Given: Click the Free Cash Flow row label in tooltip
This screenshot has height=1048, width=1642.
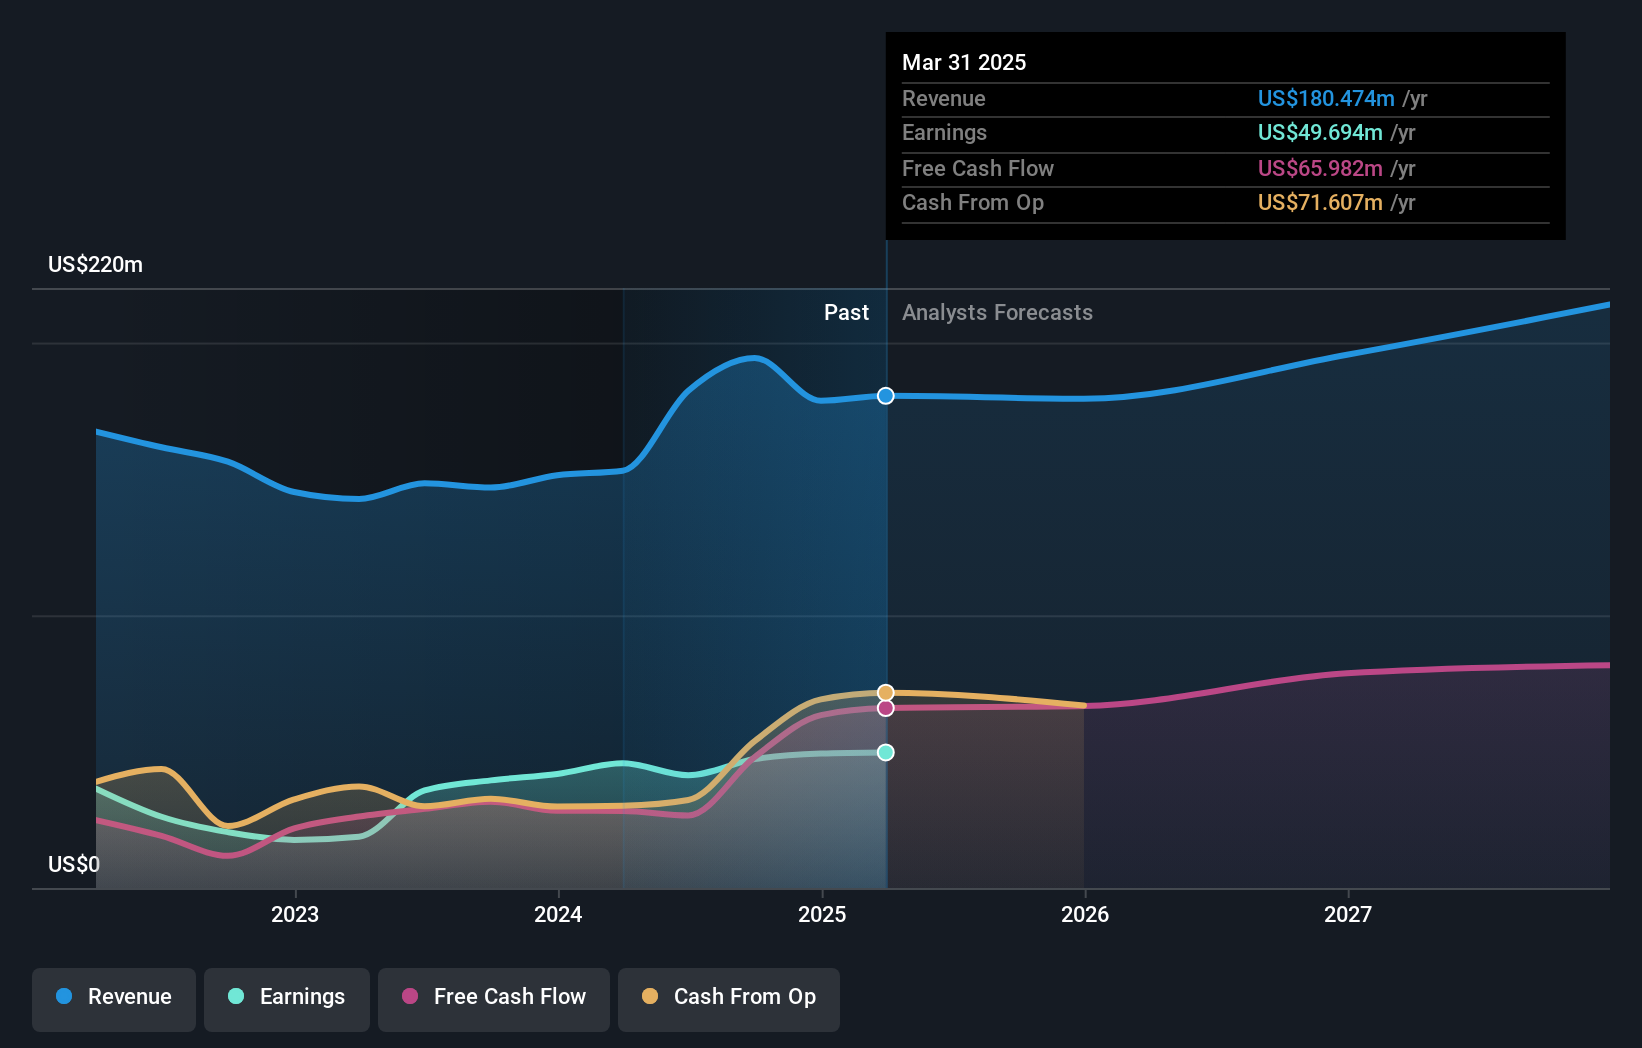Looking at the screenshot, I should pyautogui.click(x=978, y=169).
